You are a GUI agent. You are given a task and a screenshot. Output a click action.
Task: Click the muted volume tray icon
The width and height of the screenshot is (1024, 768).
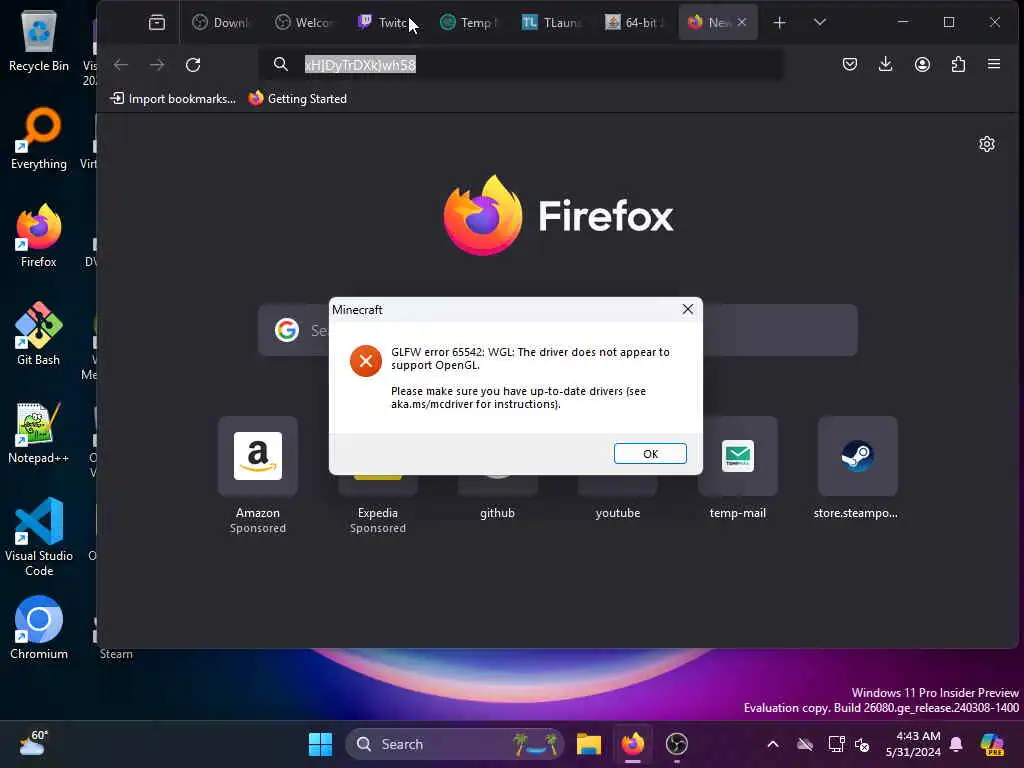(862, 744)
